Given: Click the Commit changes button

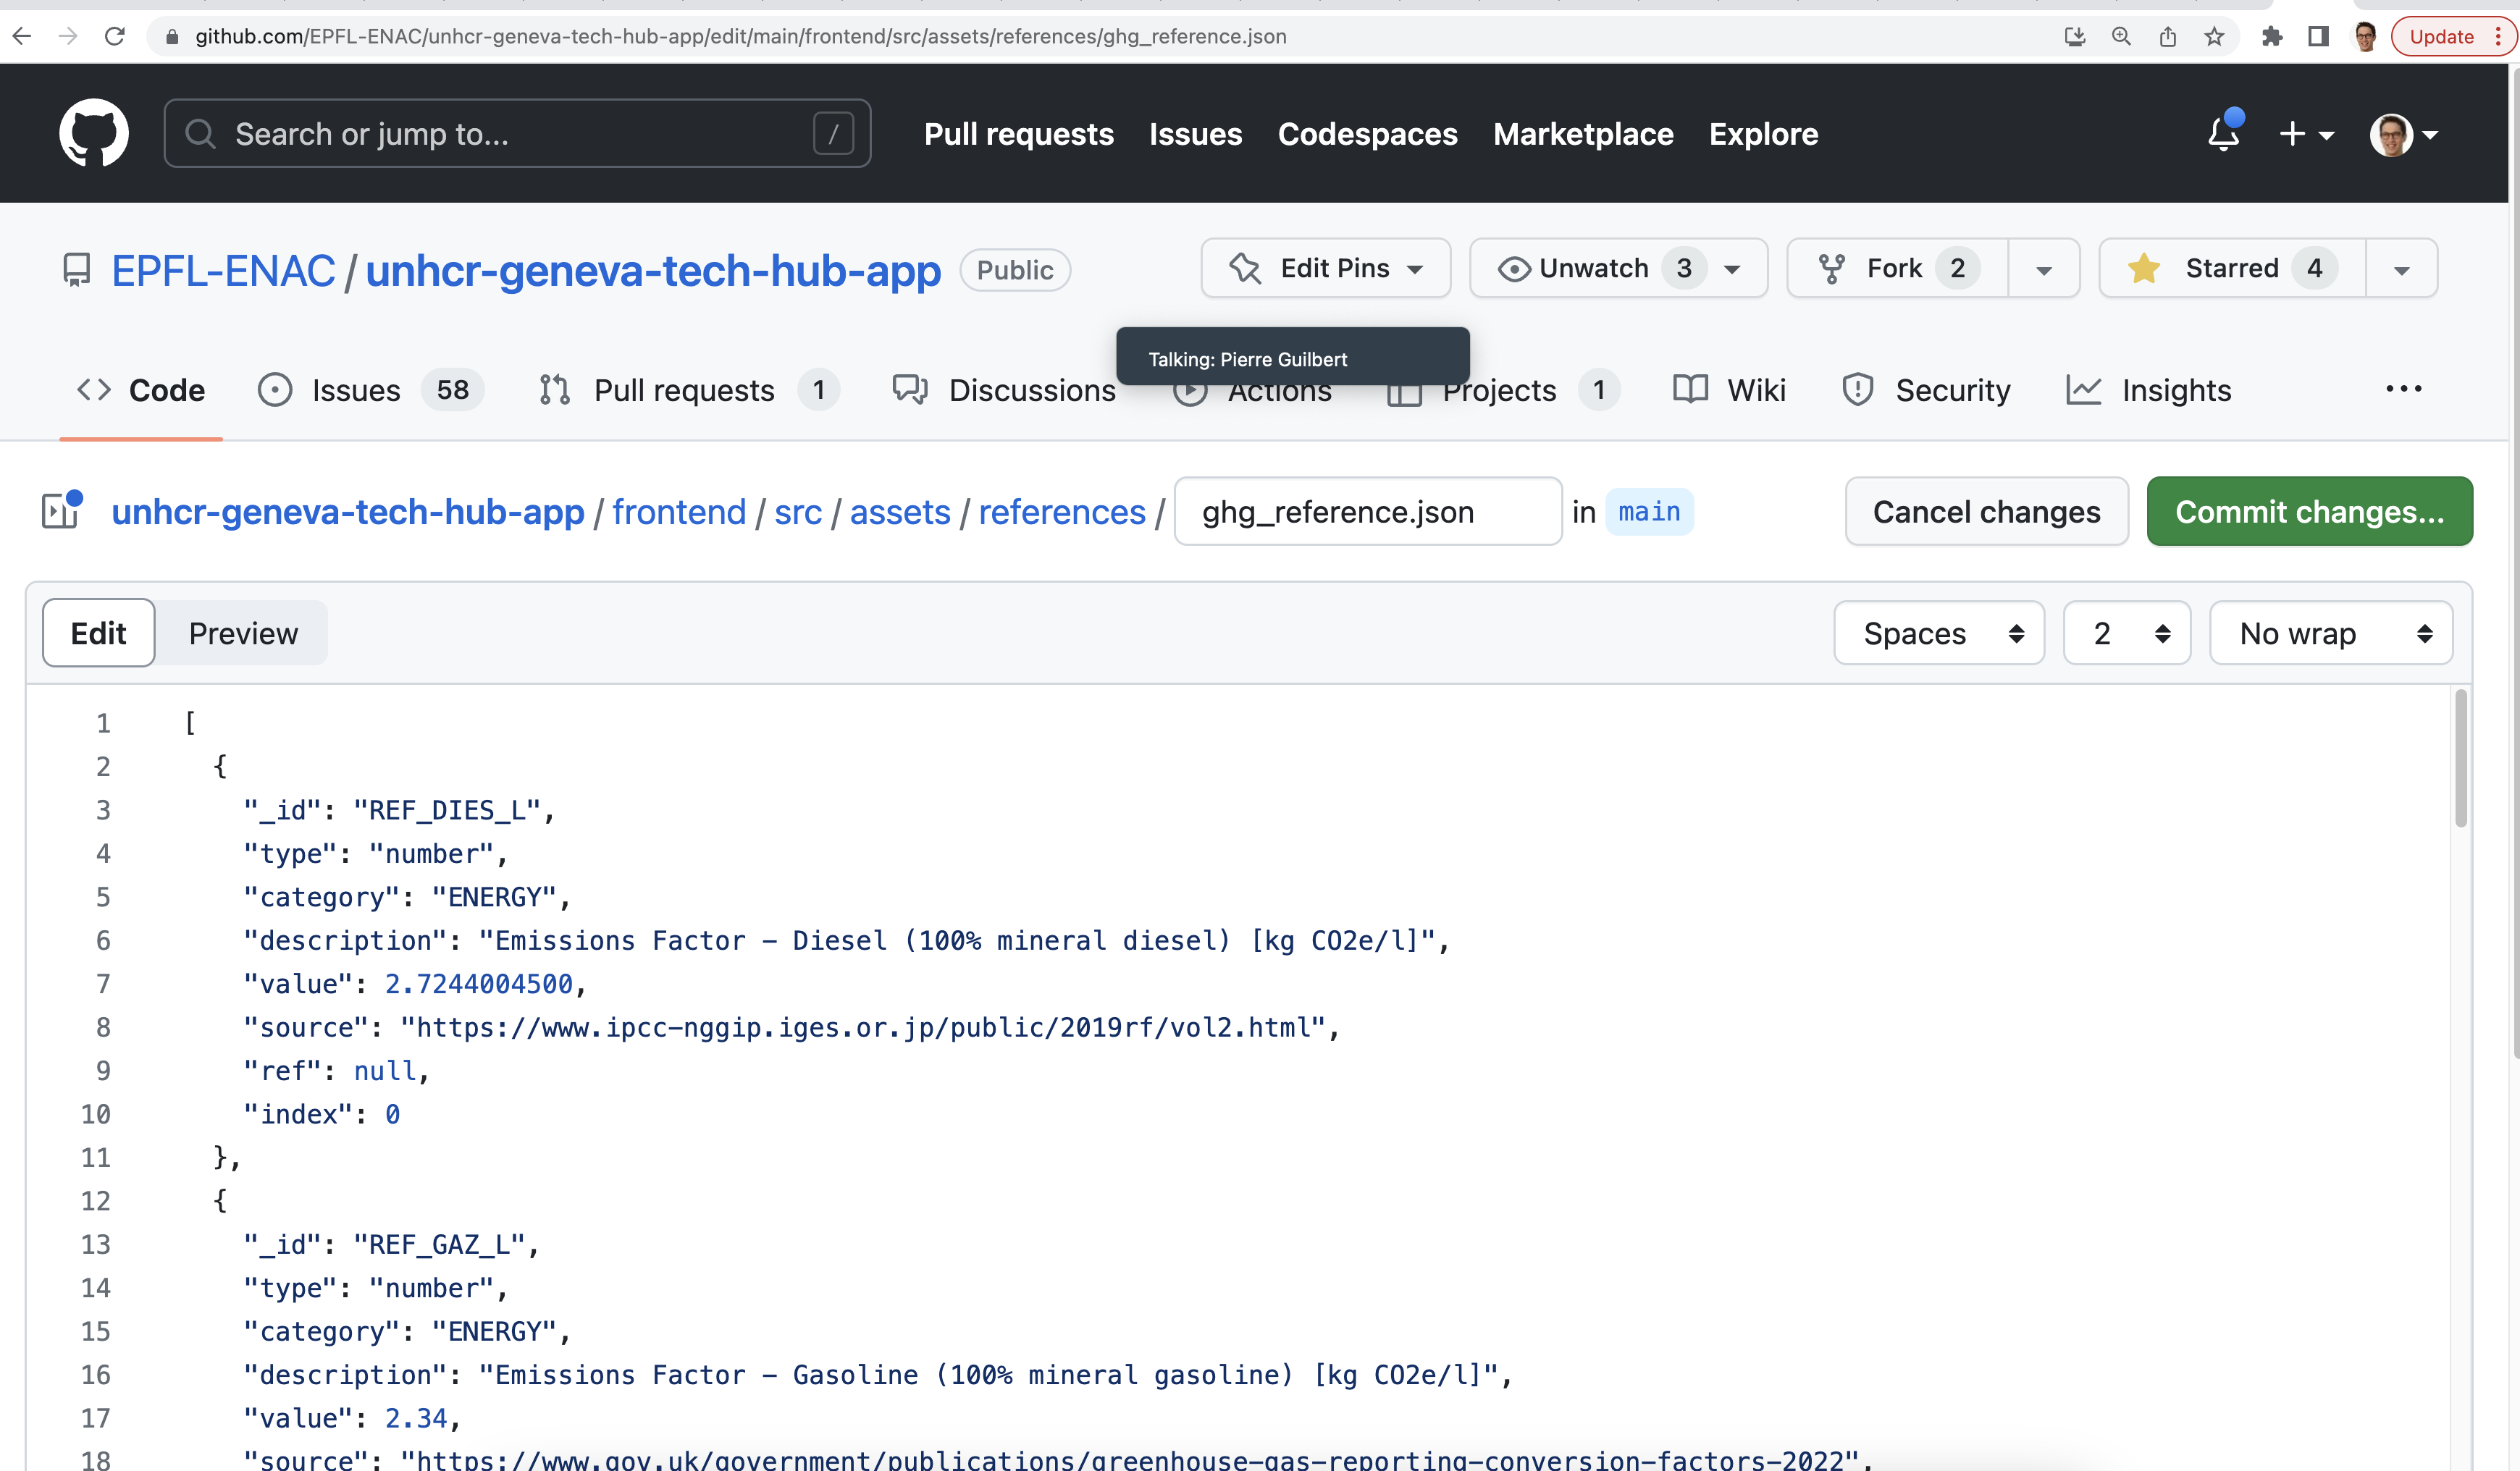Looking at the screenshot, I should (x=2309, y=511).
